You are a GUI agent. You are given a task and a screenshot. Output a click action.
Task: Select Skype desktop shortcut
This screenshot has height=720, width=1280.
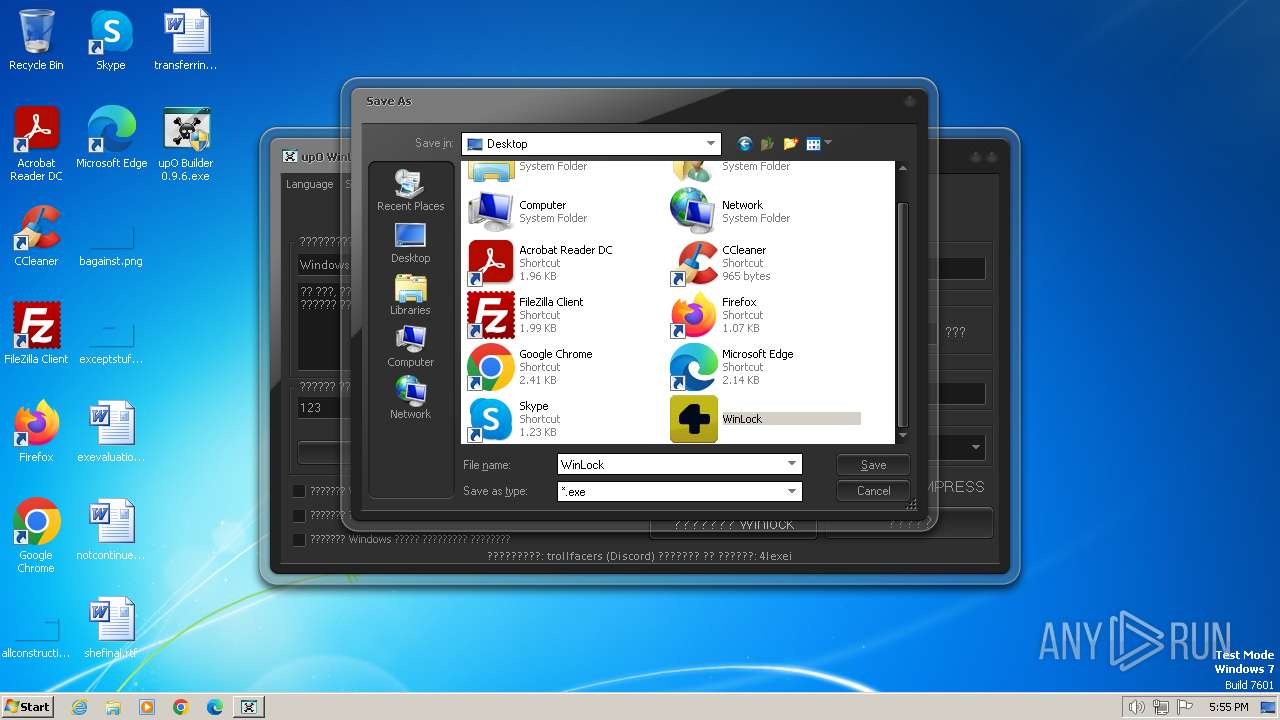pos(111,40)
